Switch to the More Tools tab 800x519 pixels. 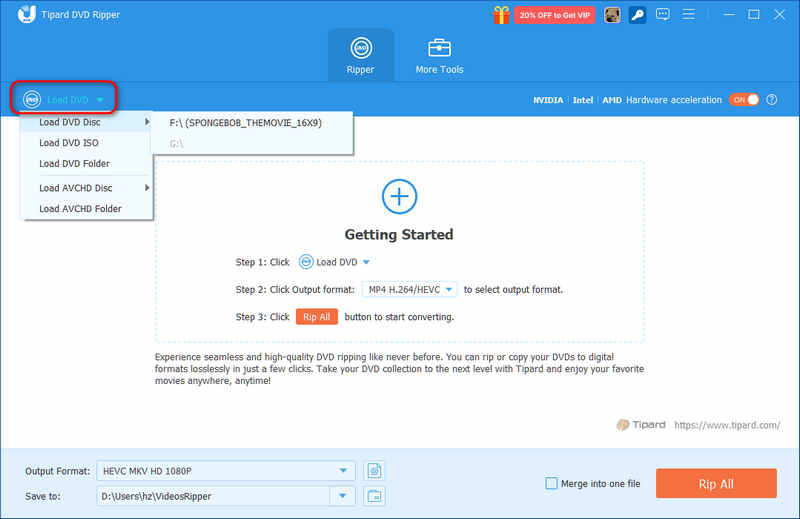pos(439,57)
